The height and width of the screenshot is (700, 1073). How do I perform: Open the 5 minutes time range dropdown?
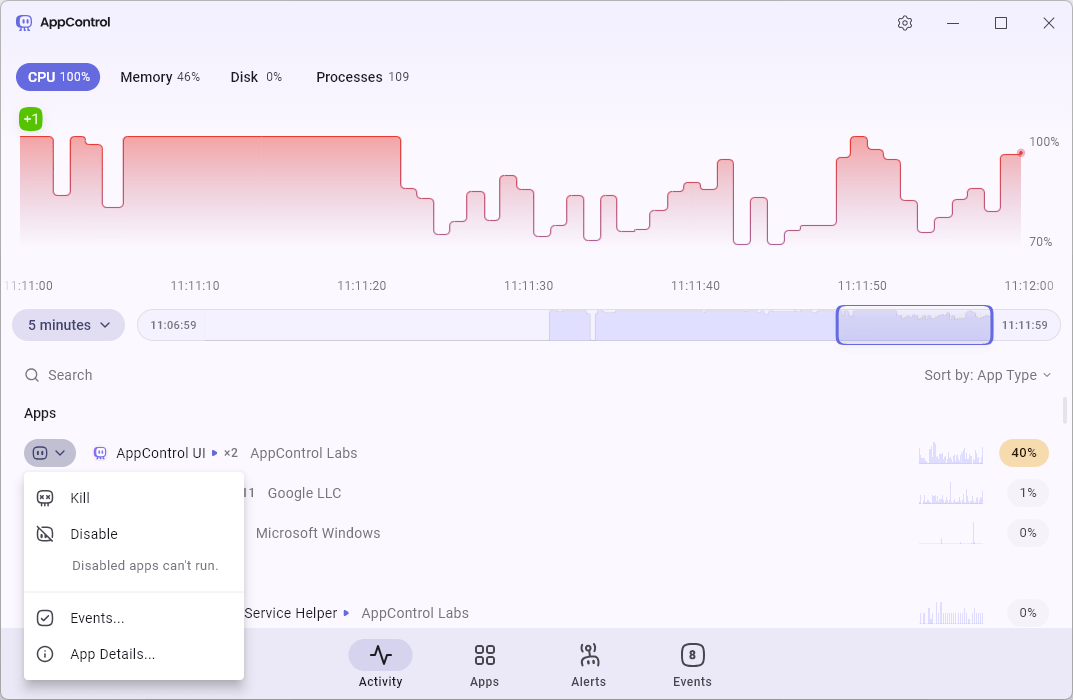pos(68,325)
